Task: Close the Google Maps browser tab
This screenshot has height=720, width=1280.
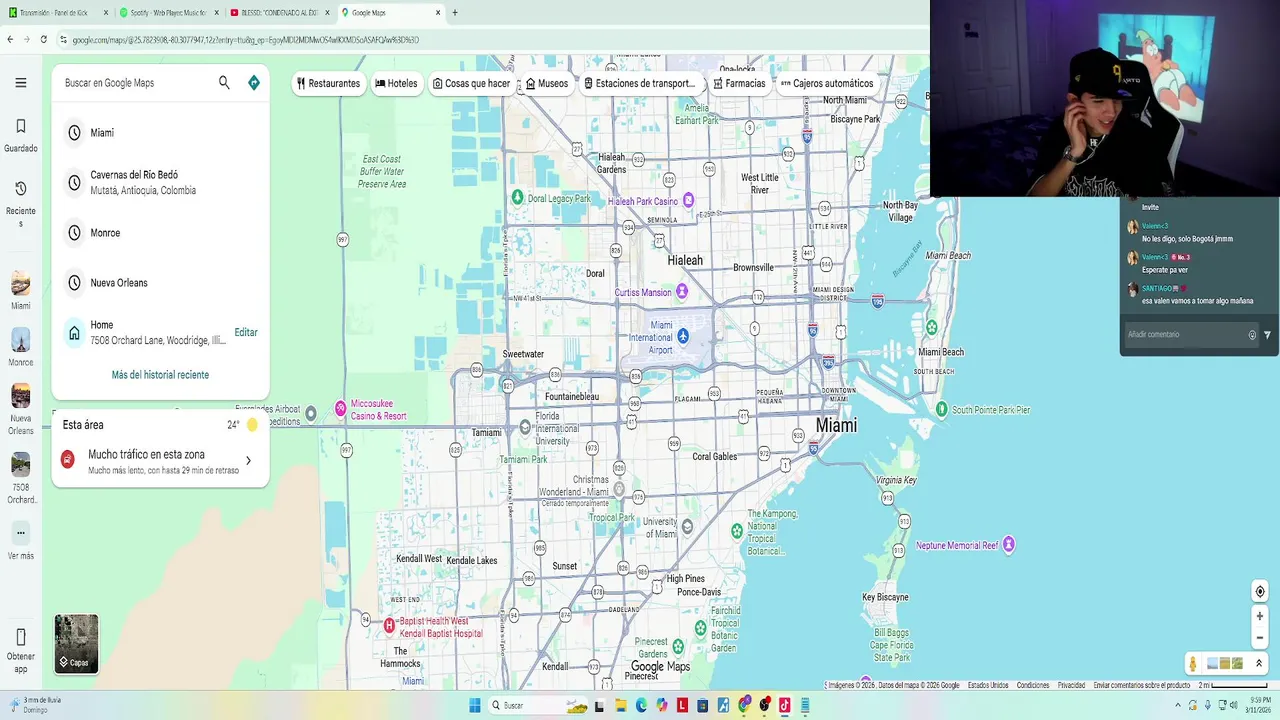Action: click(x=438, y=13)
